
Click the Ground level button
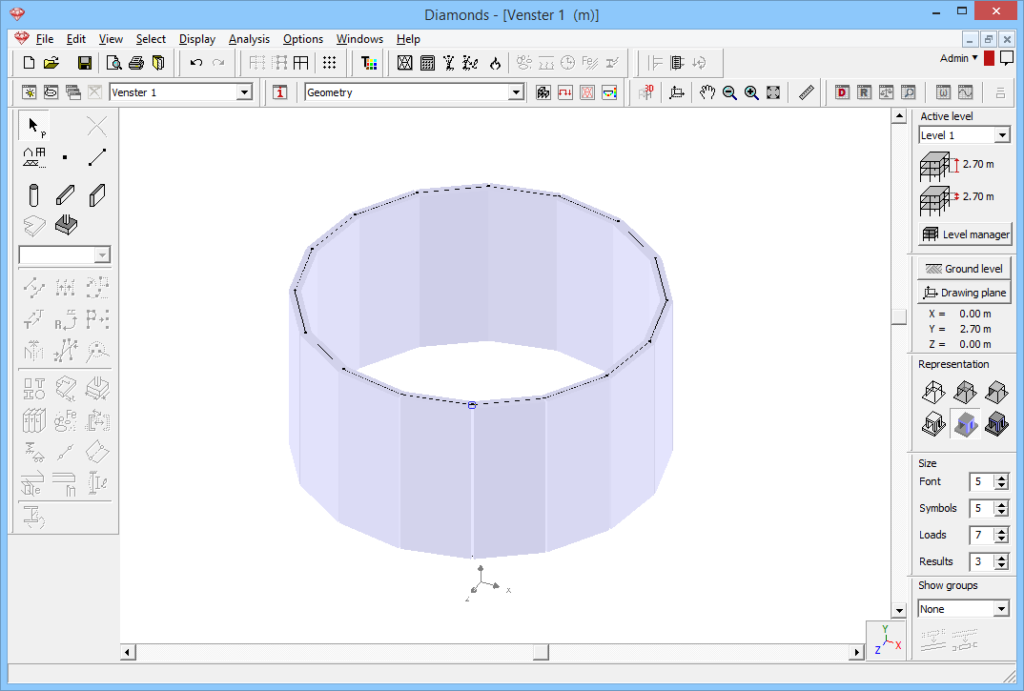coord(965,268)
